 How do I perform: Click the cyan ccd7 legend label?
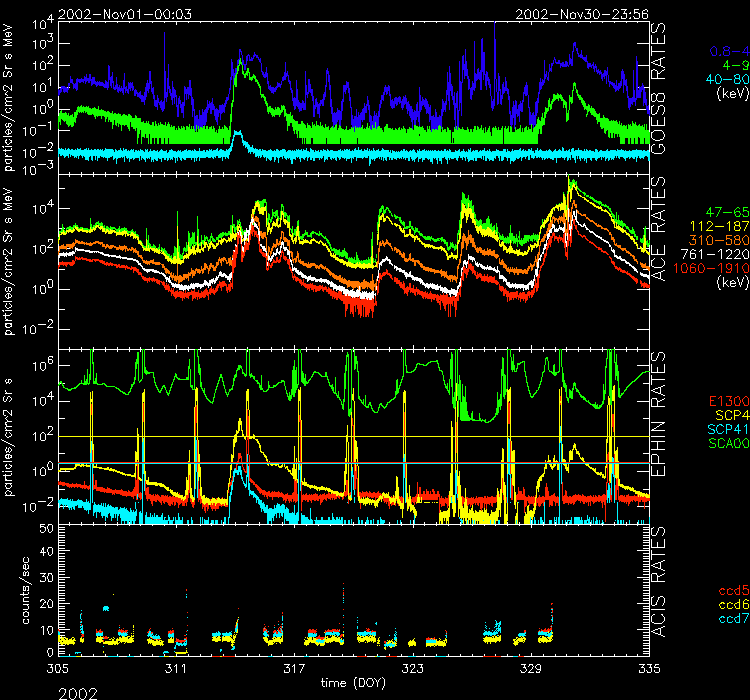[732, 620]
